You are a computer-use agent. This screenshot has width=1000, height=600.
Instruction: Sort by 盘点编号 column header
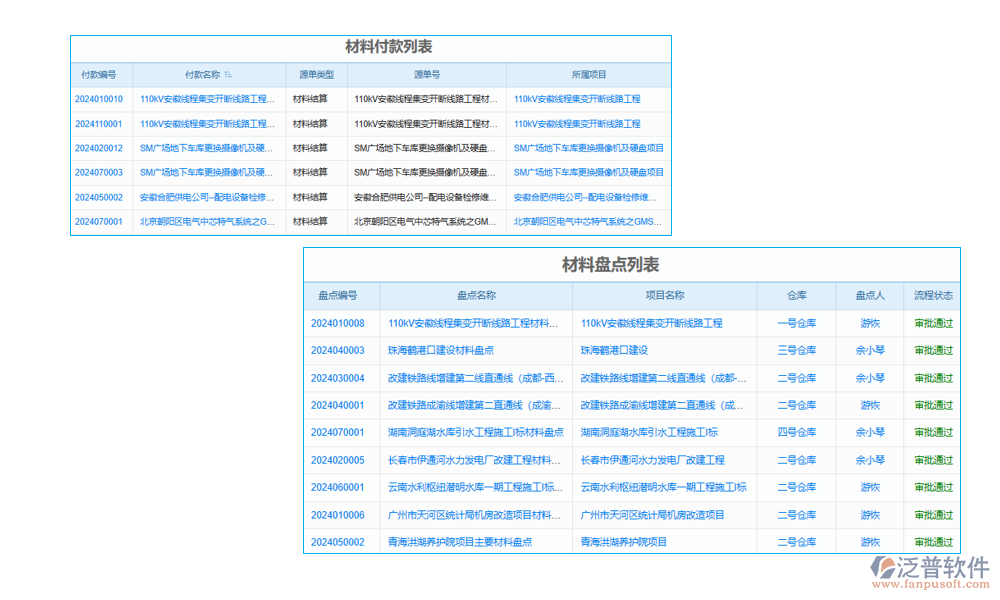pos(340,295)
